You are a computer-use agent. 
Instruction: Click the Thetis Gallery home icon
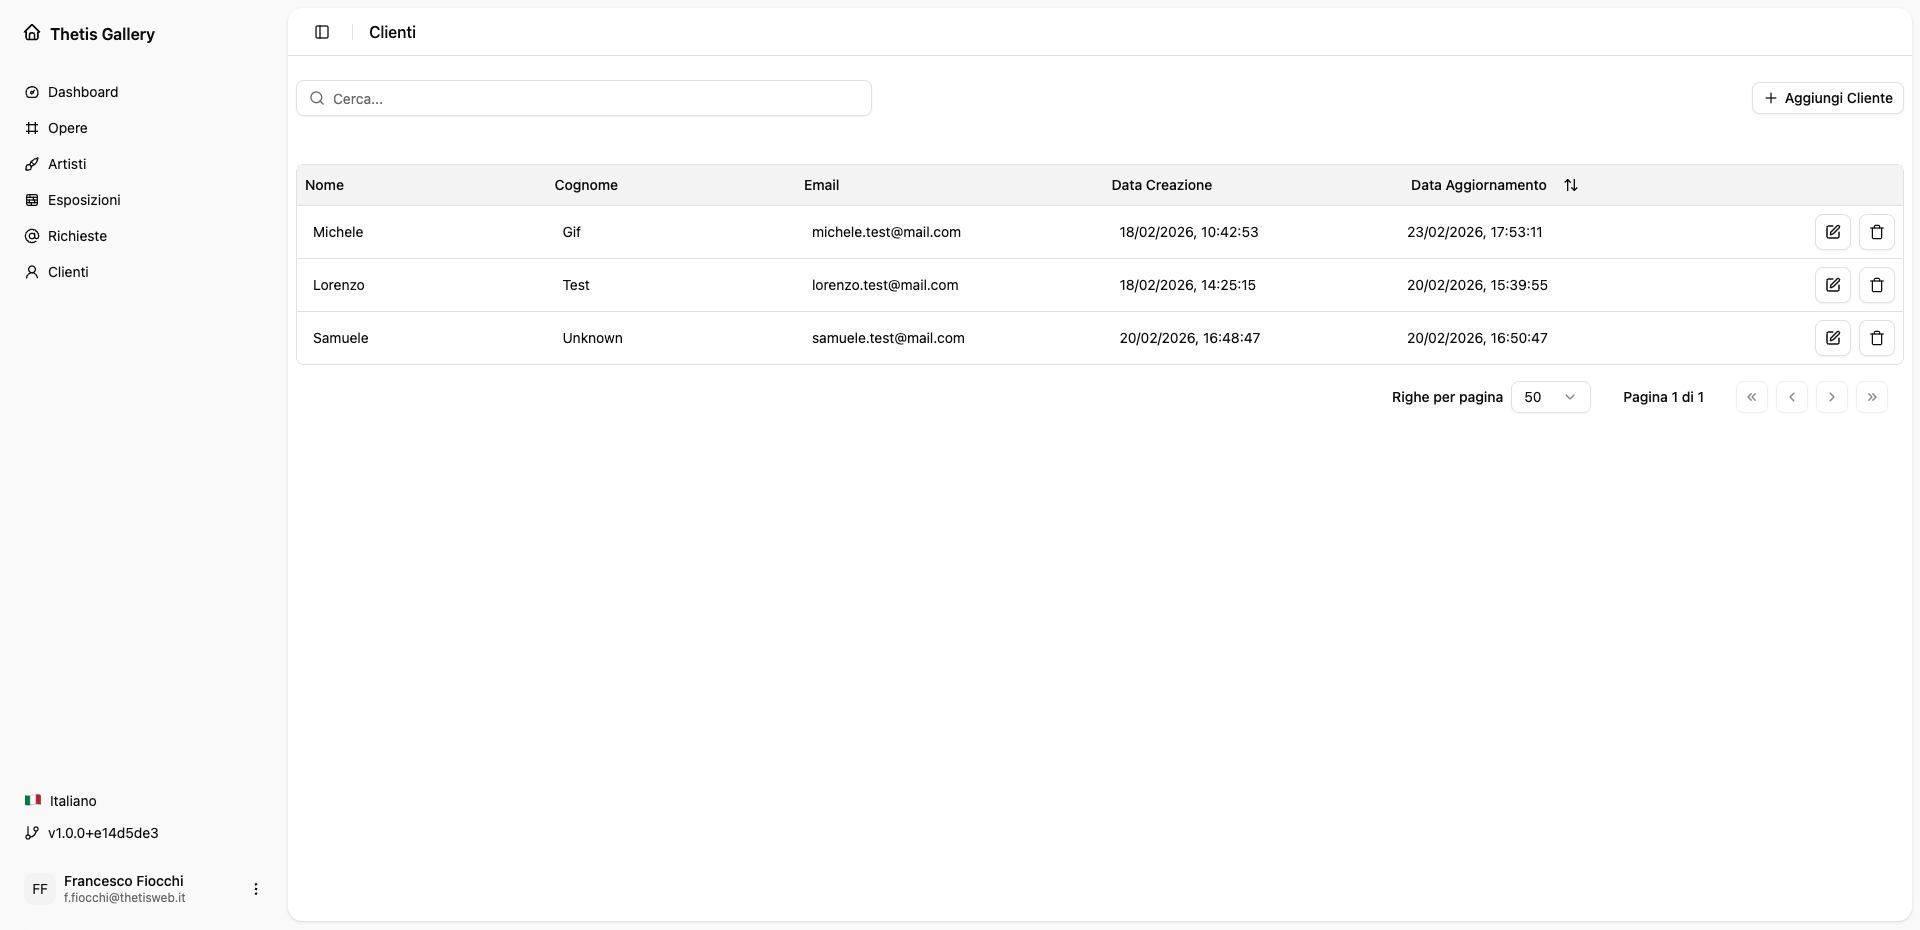(32, 33)
